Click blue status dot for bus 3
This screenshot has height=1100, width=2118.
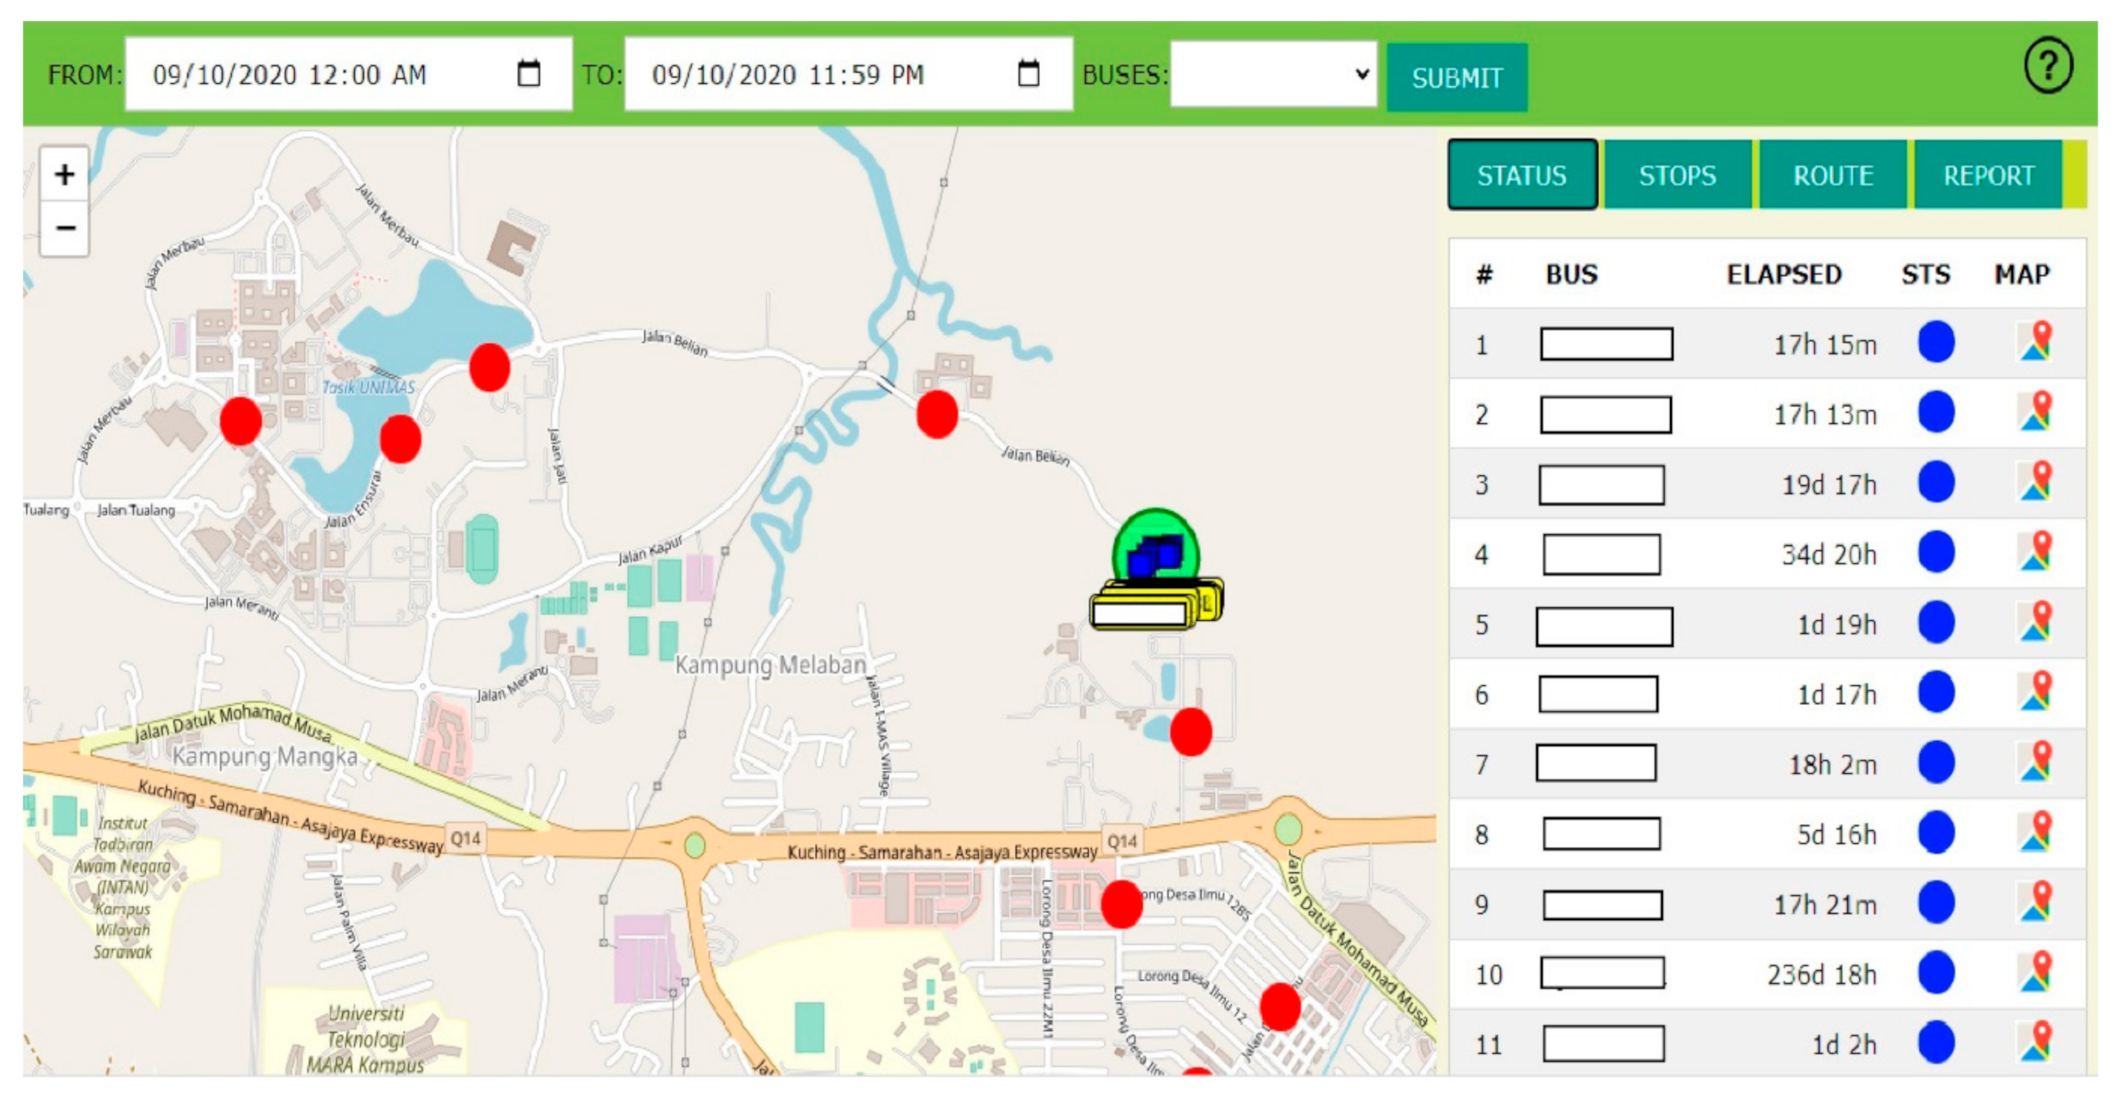[x=1936, y=483]
